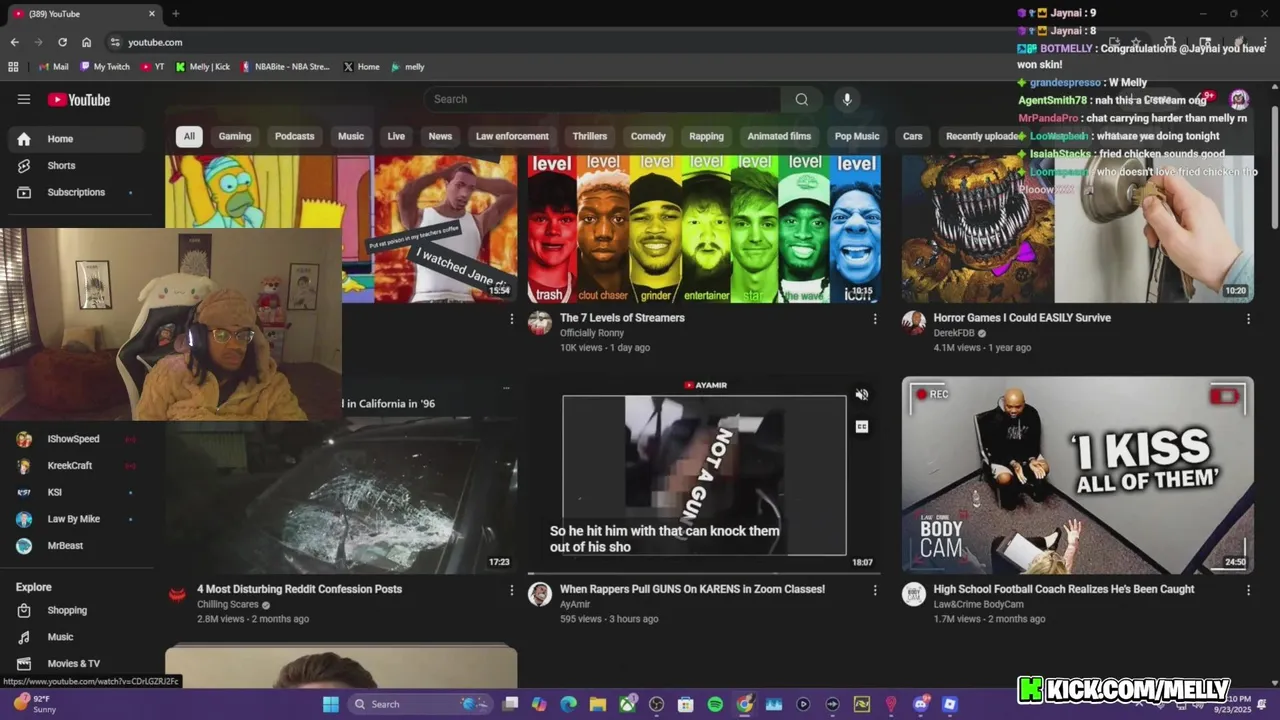
Task: Open options for High School Football Coach video
Action: pos(1248,590)
